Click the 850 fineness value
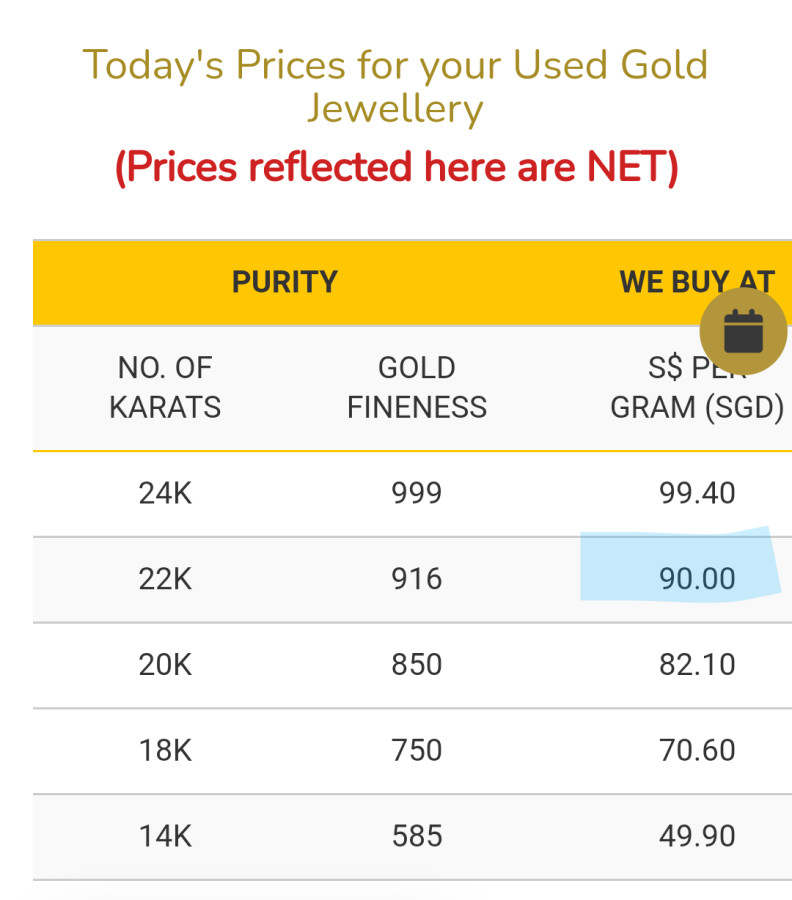This screenshot has height=900, width=792. 417,665
